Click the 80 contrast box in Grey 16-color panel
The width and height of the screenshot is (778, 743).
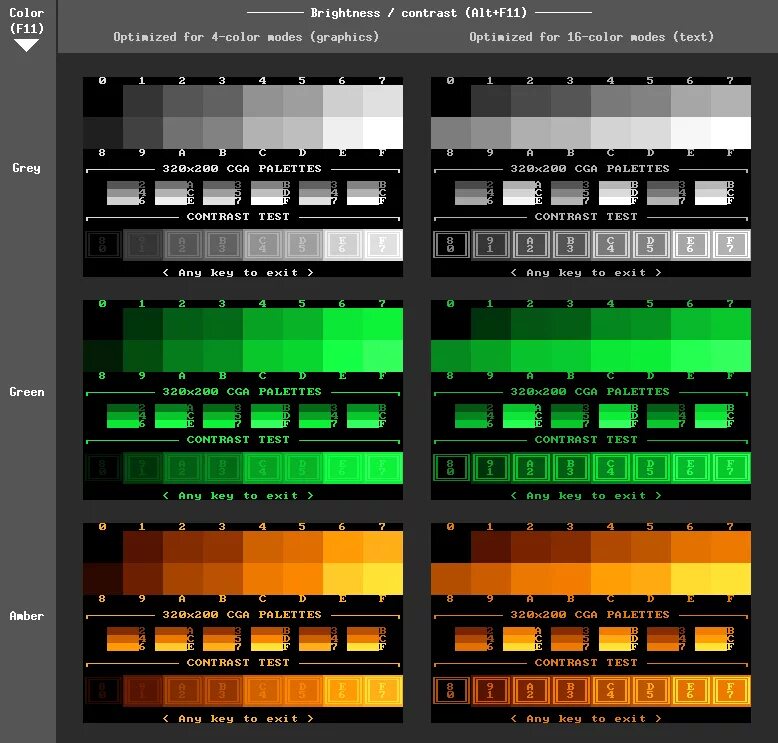click(x=451, y=244)
